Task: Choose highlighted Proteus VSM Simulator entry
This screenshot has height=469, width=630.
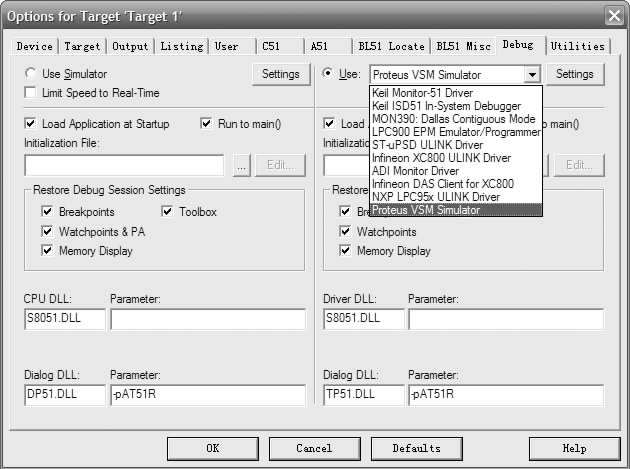Action: click(x=456, y=210)
